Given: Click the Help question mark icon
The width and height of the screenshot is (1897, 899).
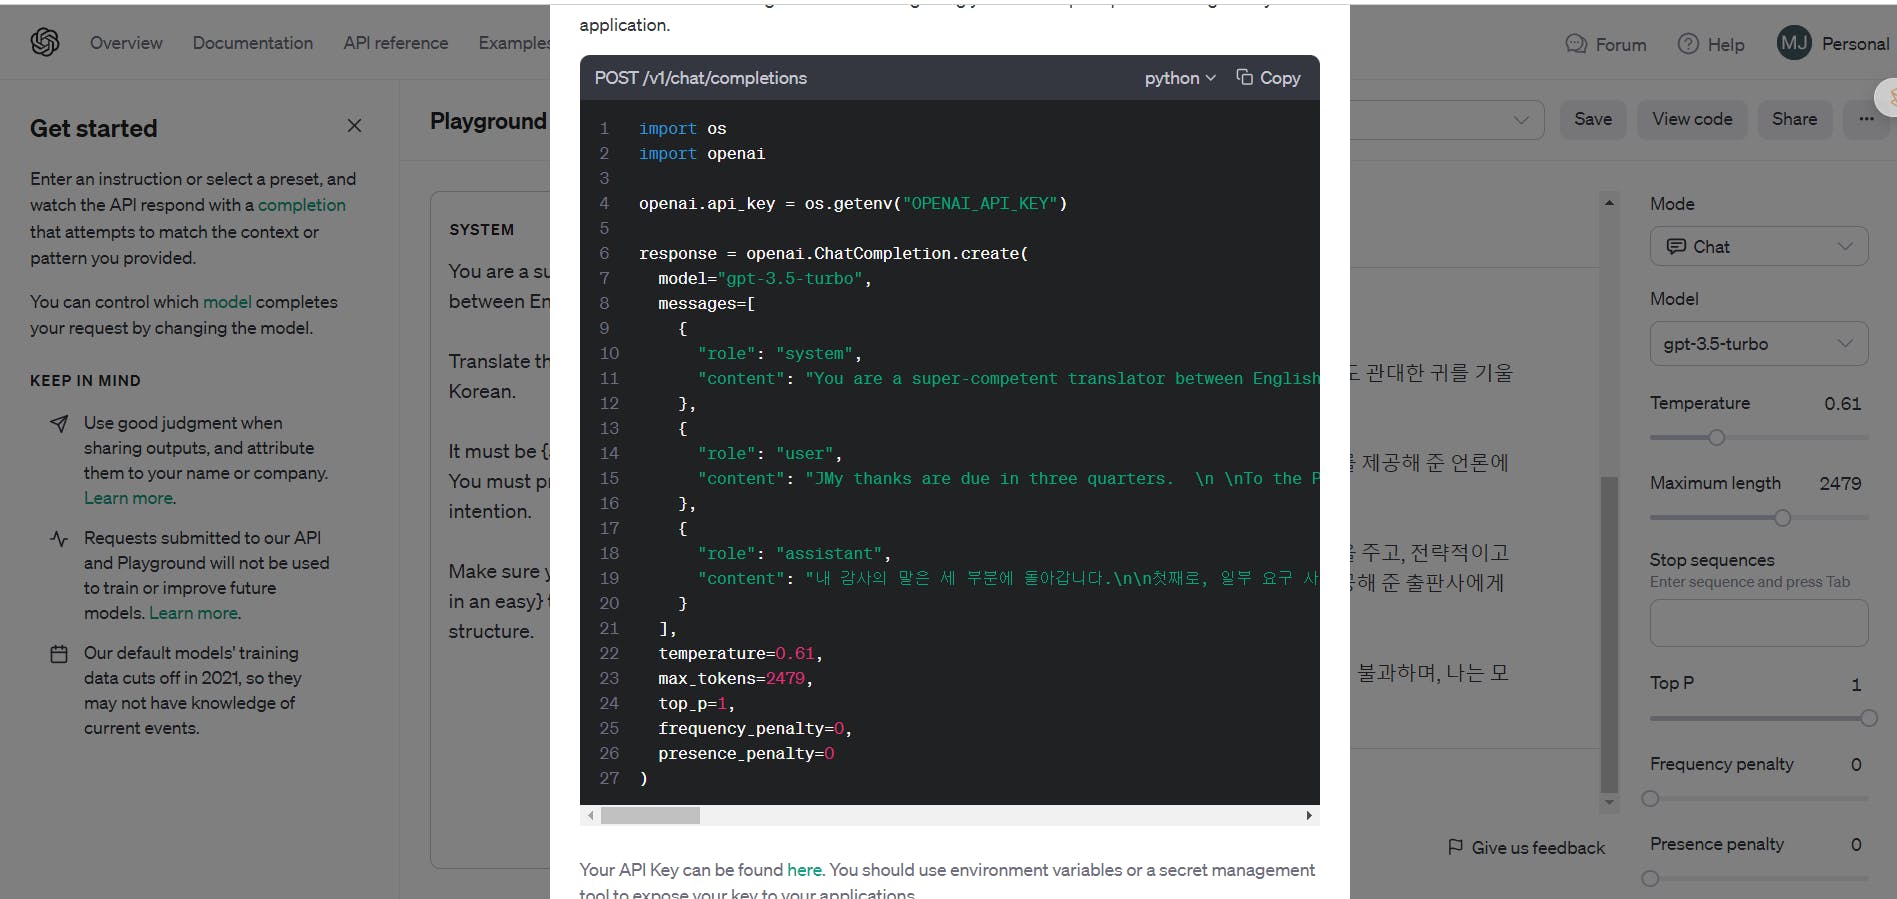Looking at the screenshot, I should click(1688, 44).
